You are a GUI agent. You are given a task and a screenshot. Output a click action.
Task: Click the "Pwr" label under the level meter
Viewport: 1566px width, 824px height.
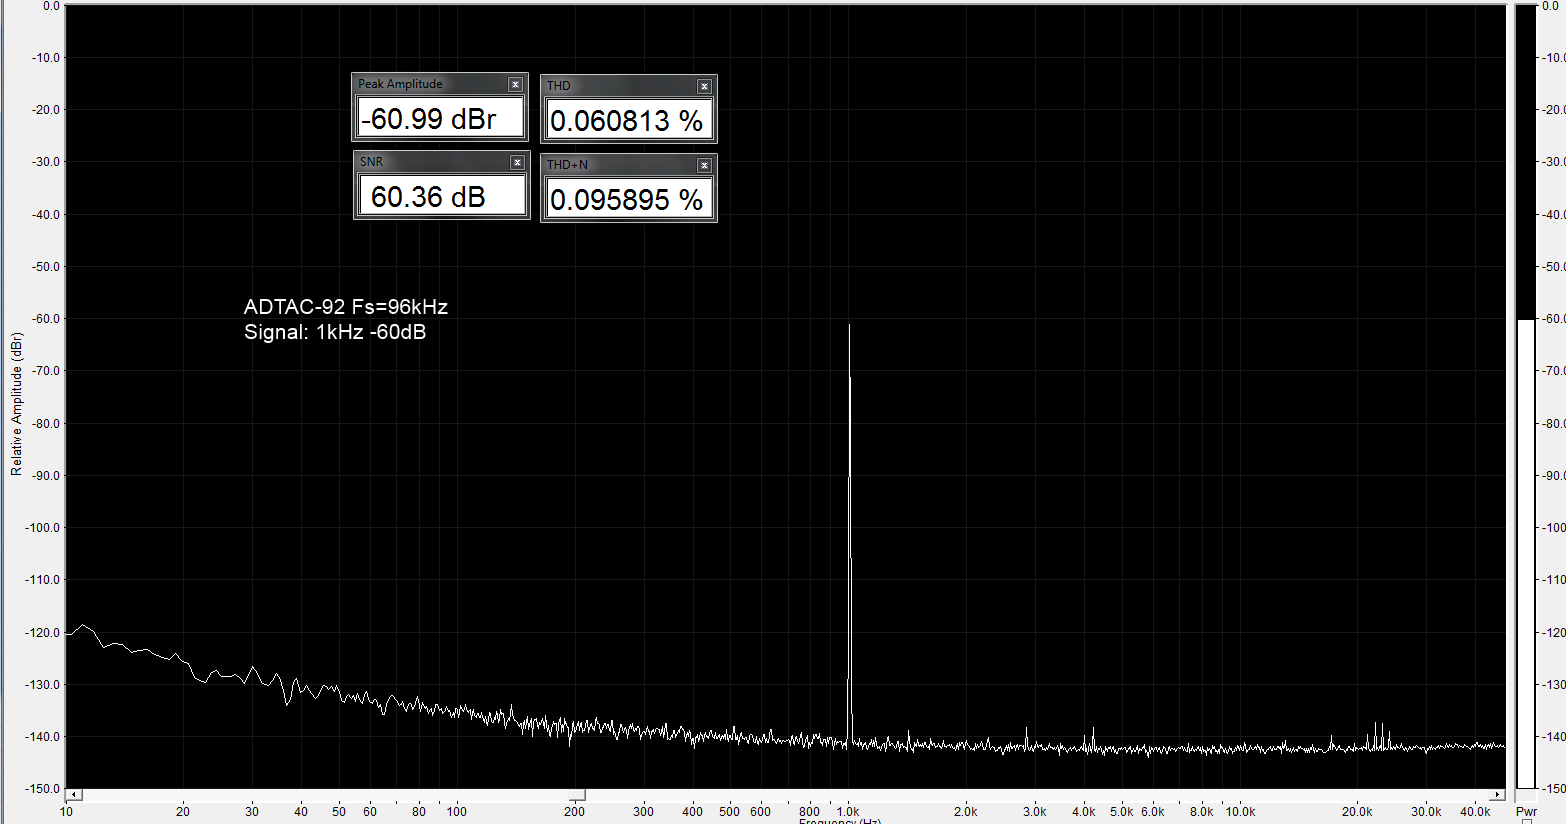point(1526,811)
